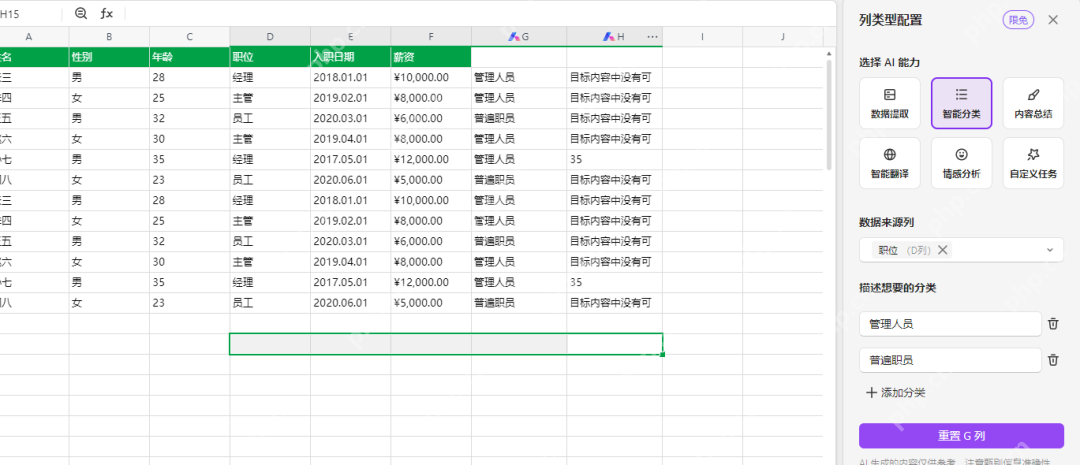
Task: Choose the 自定义任务 AI capability
Action: pyautogui.click(x=1033, y=163)
